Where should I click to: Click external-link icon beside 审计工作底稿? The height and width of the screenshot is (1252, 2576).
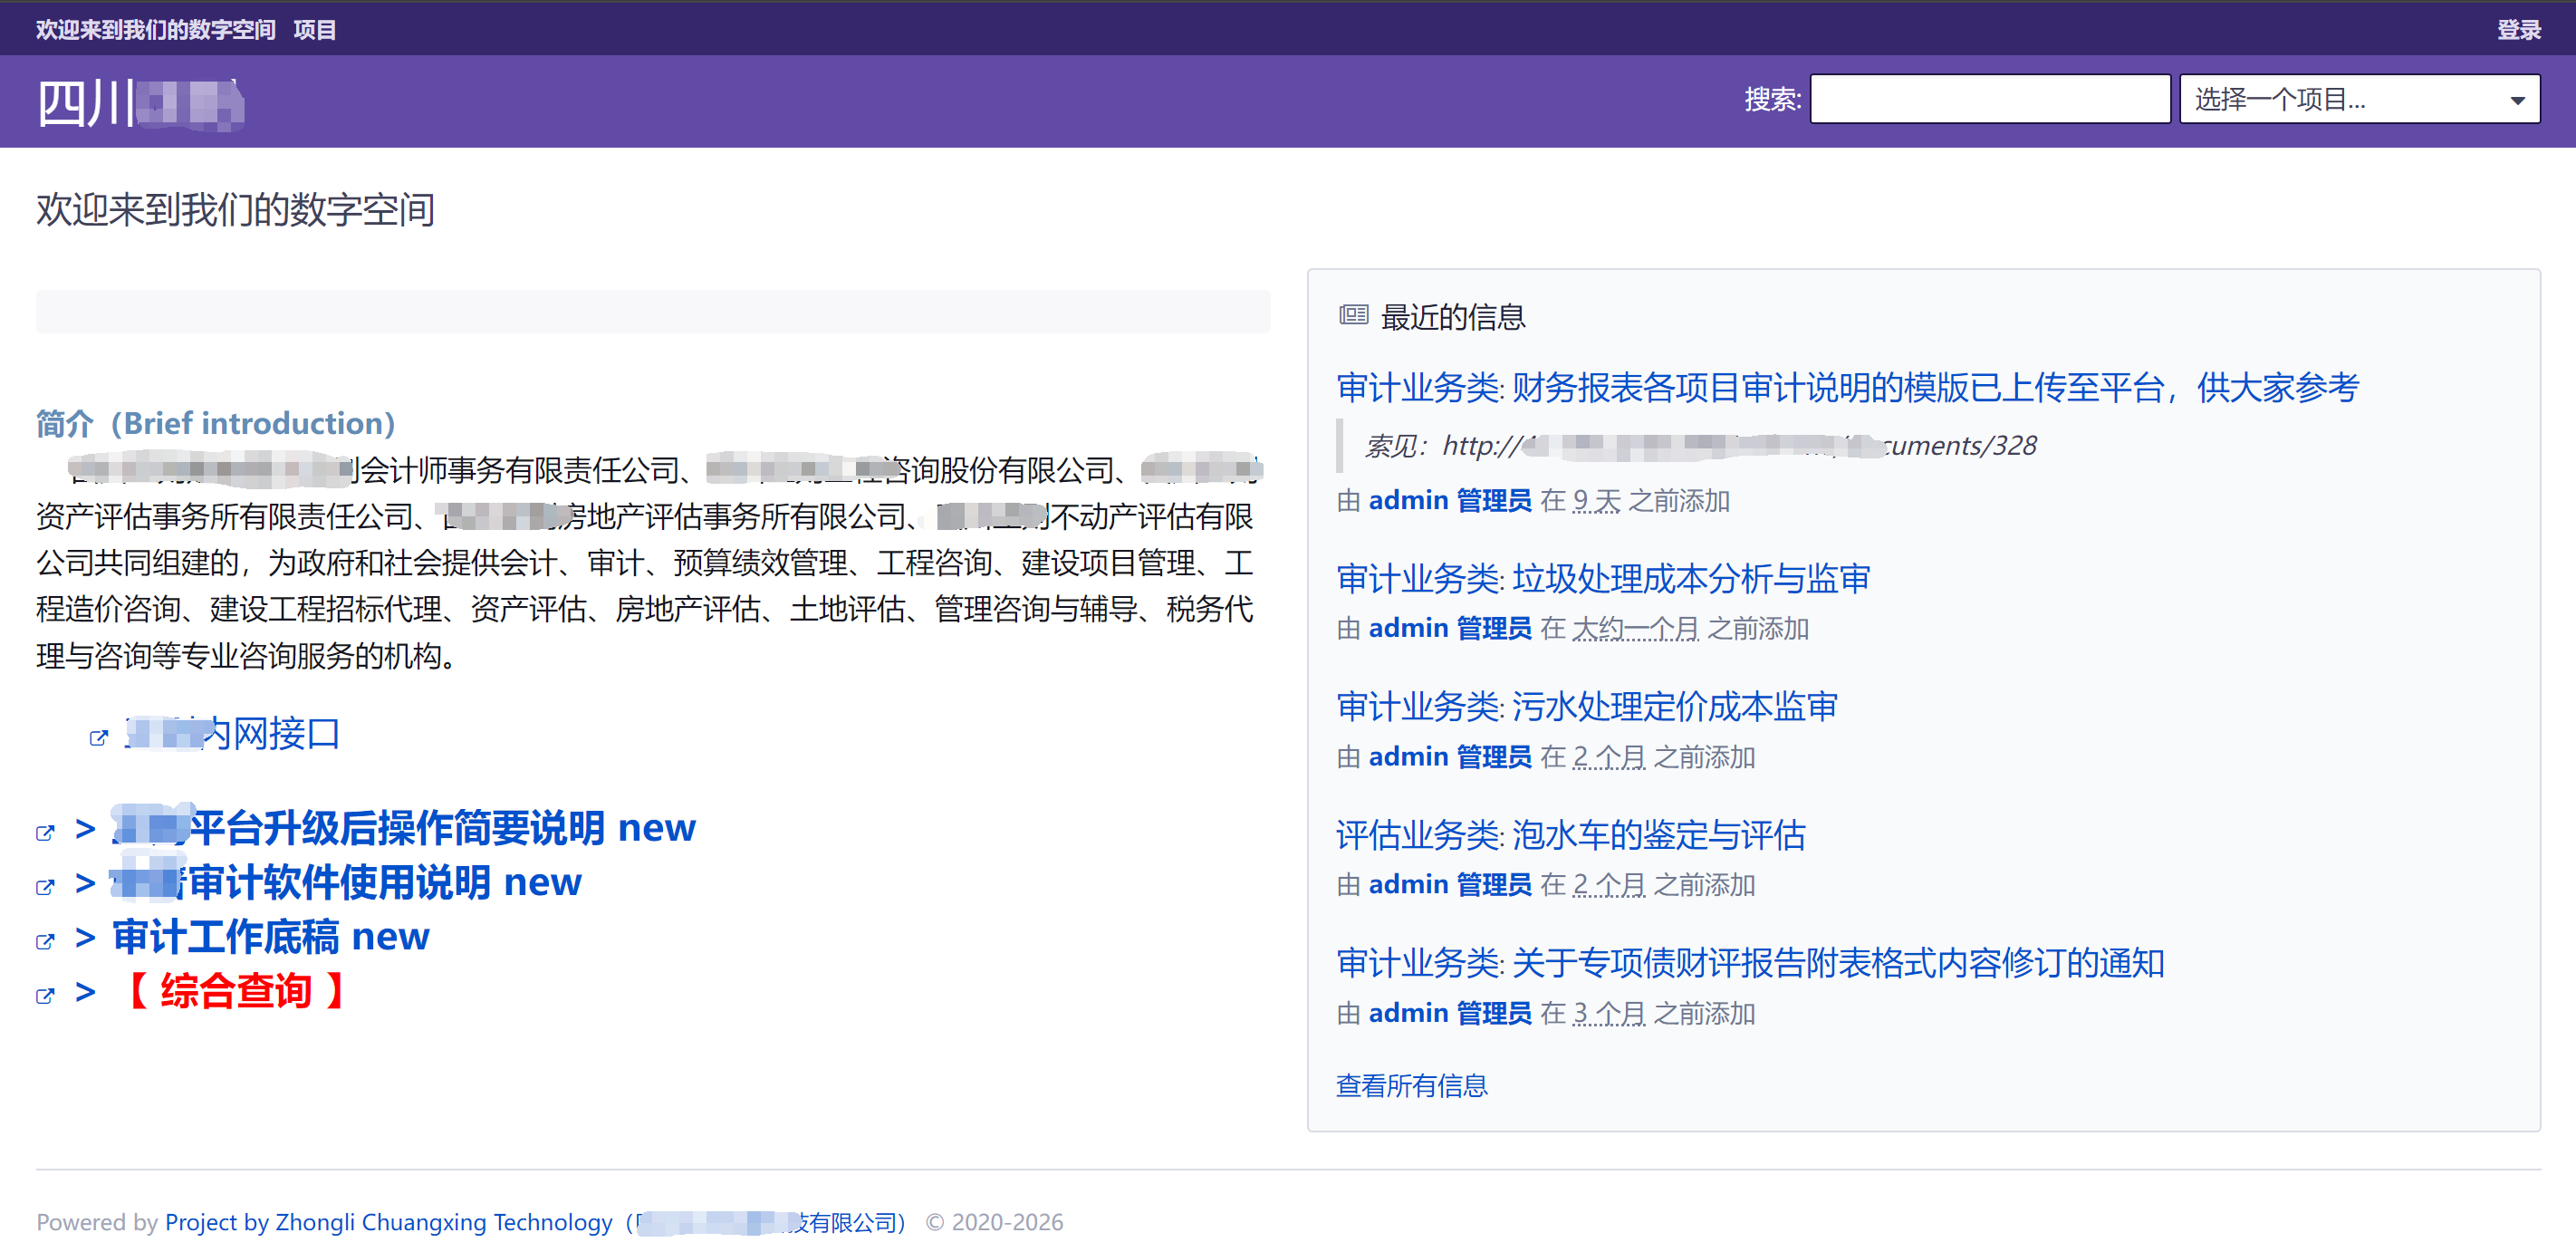(x=45, y=941)
